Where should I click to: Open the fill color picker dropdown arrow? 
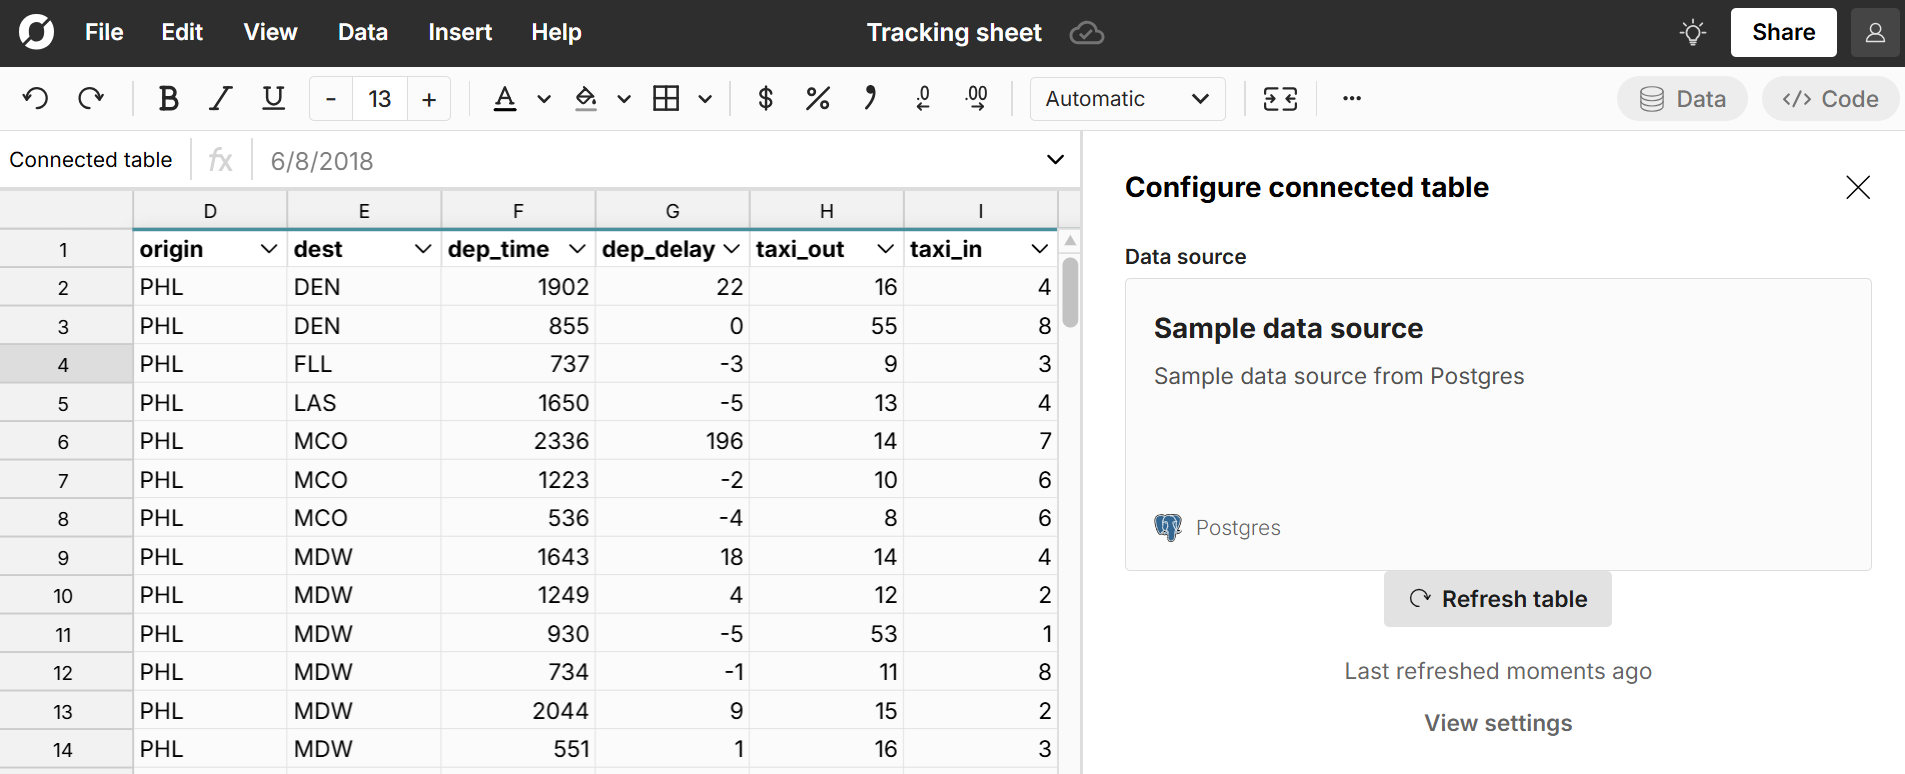[x=624, y=98]
